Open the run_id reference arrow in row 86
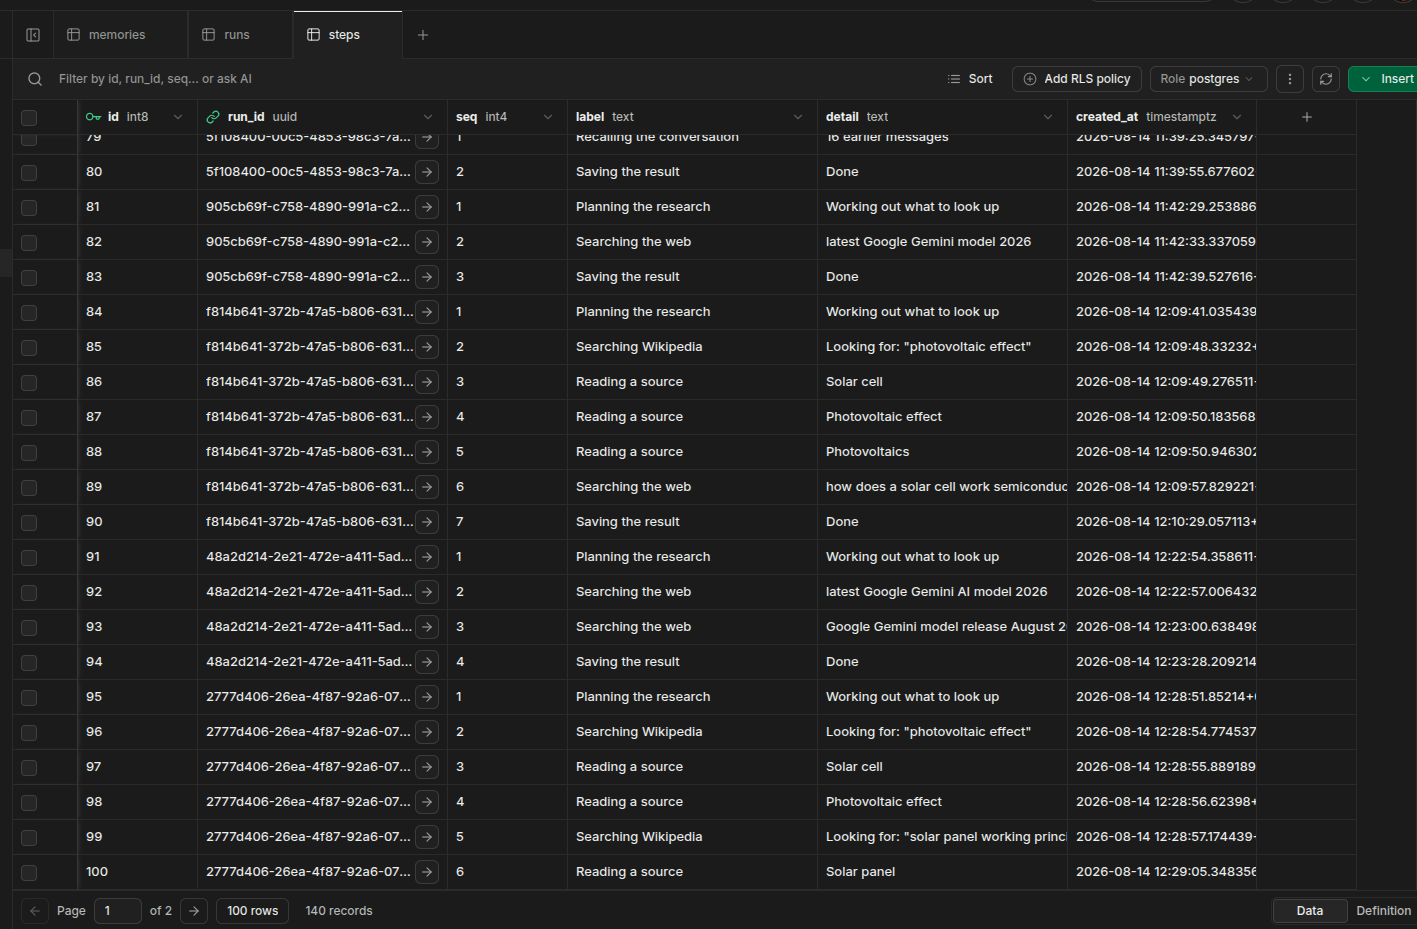Screen dimensions: 1417x929 tap(427, 382)
